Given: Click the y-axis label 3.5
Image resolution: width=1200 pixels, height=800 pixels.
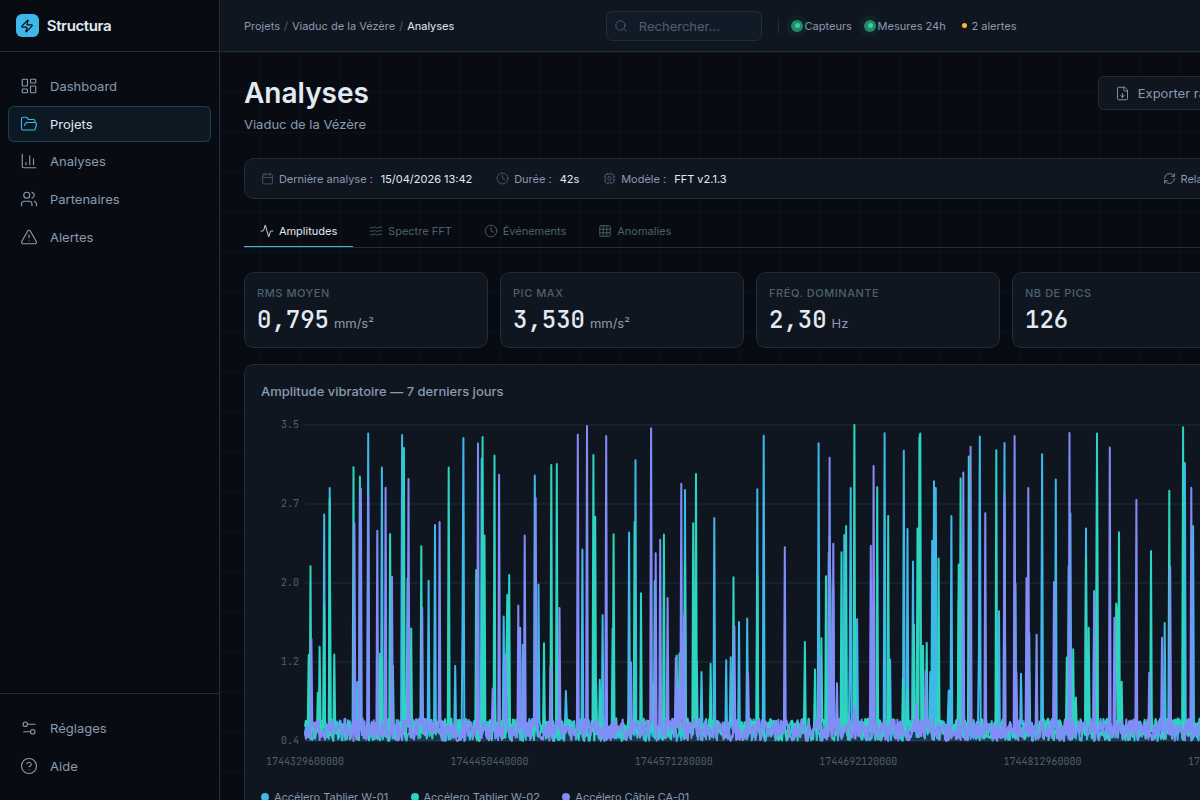Looking at the screenshot, I should click(x=290, y=425).
